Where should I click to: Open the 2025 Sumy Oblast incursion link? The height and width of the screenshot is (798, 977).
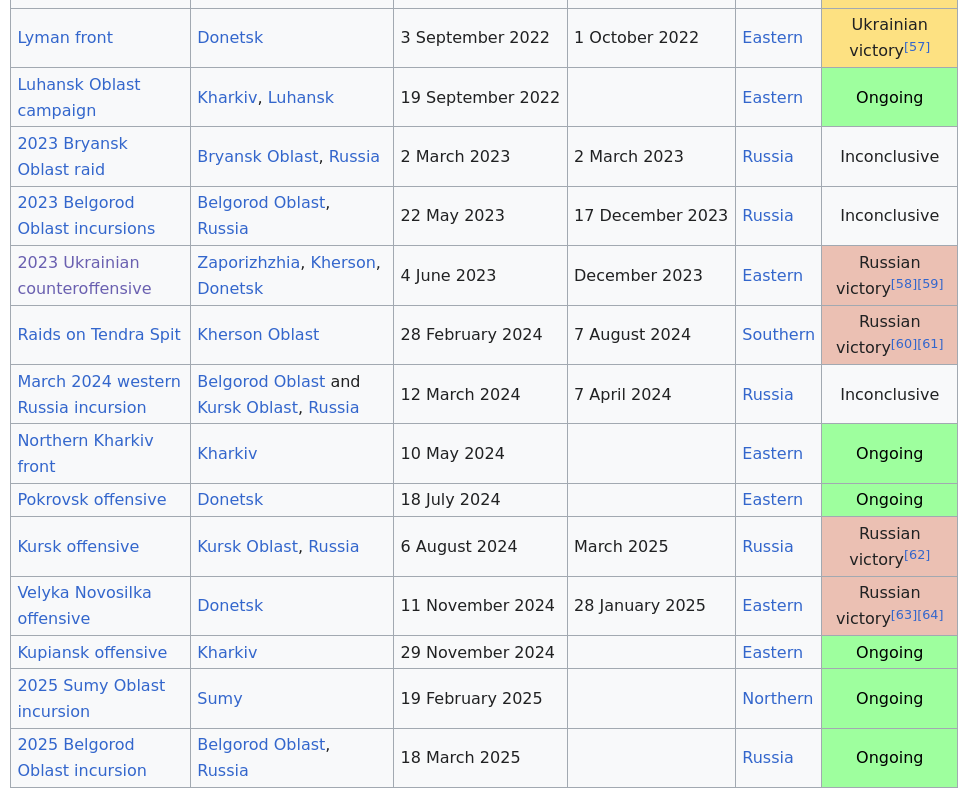pos(91,699)
